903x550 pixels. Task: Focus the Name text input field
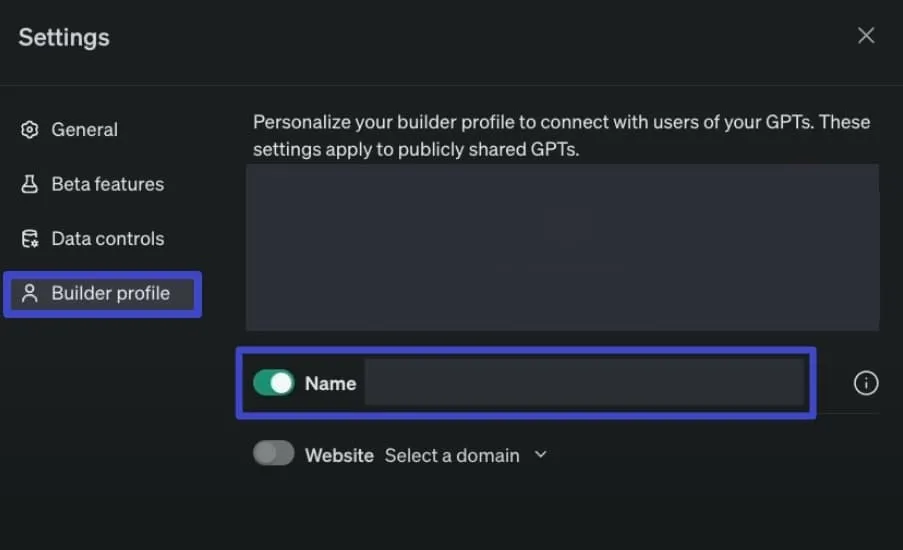point(585,382)
